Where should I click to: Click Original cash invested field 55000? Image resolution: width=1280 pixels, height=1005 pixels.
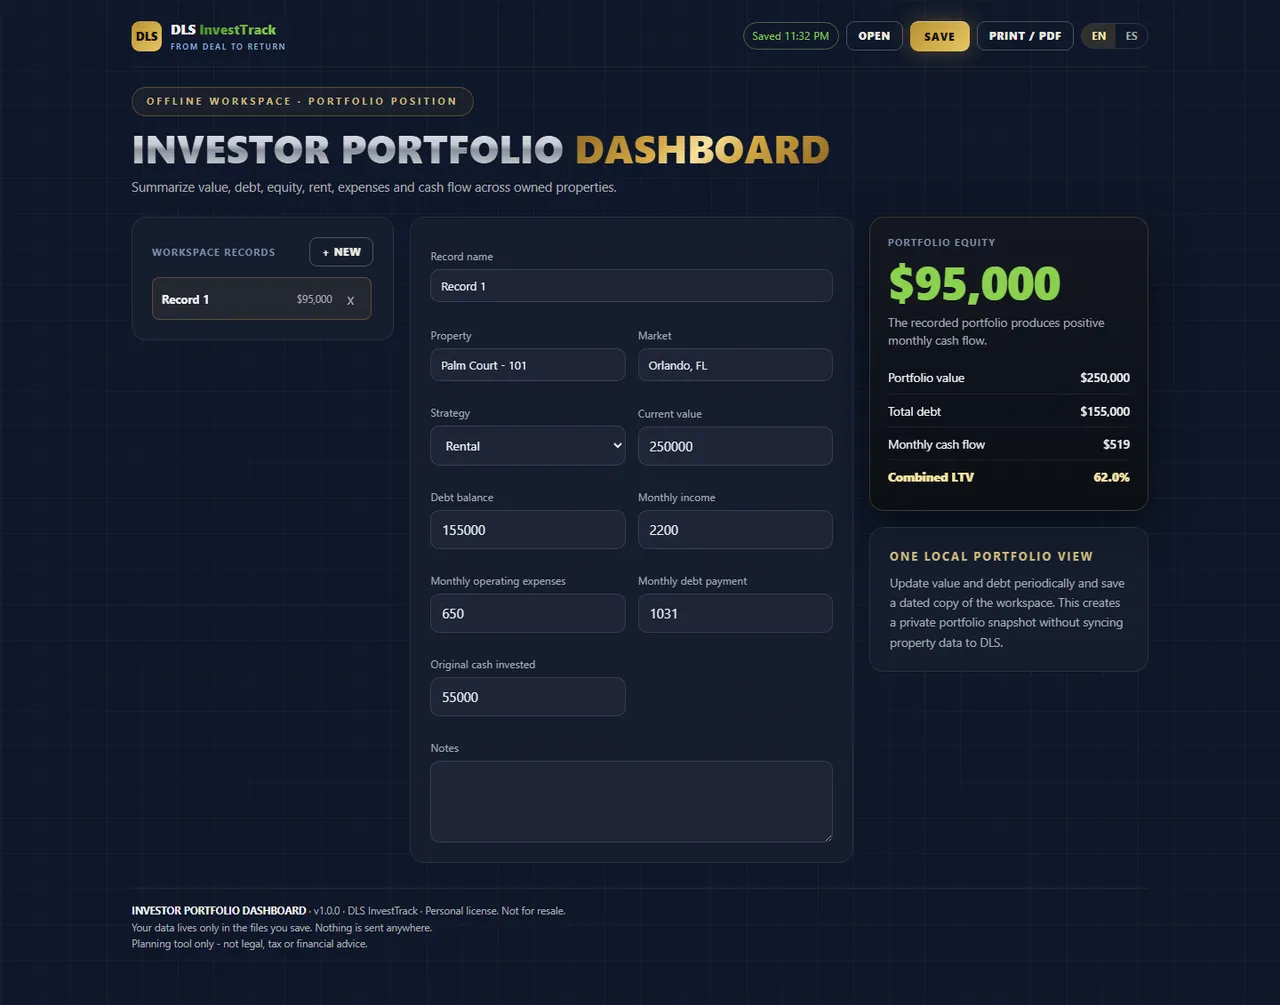click(528, 697)
